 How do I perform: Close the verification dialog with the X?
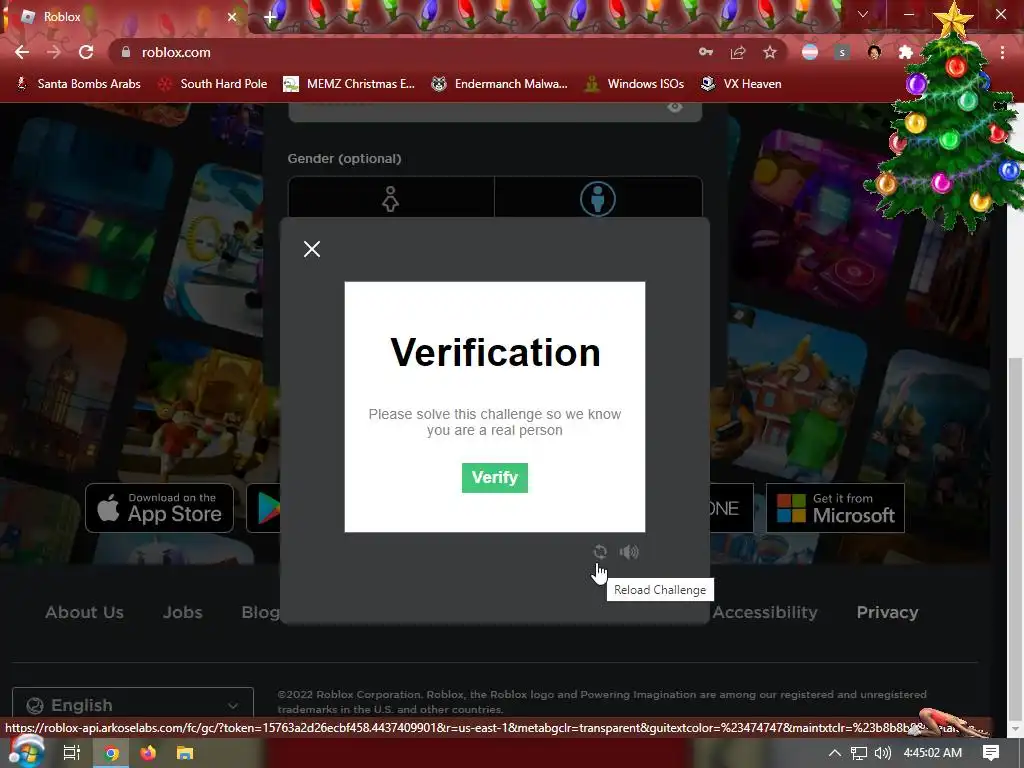point(312,249)
